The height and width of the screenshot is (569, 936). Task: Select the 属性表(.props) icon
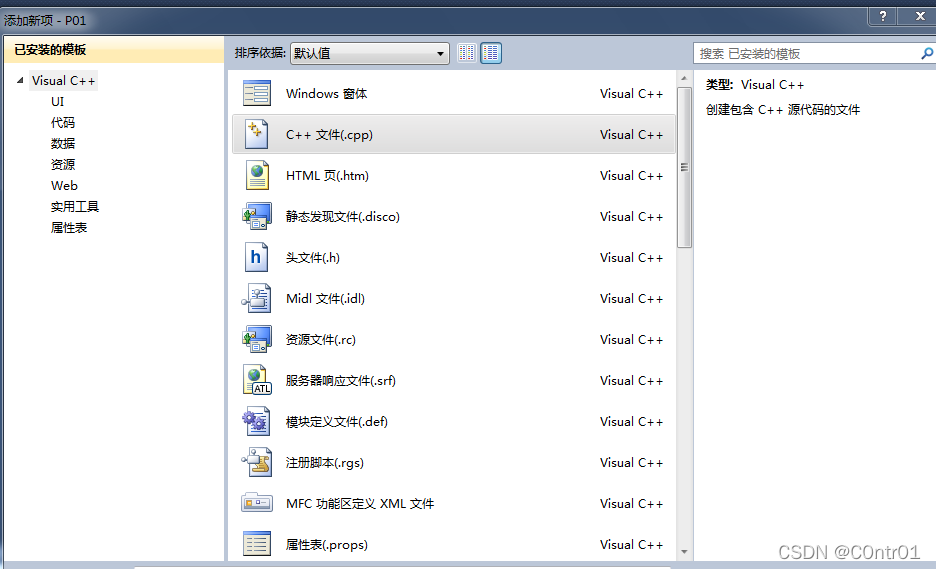(x=257, y=544)
